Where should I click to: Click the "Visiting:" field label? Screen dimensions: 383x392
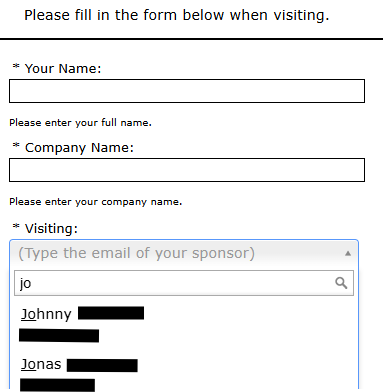[x=51, y=229]
